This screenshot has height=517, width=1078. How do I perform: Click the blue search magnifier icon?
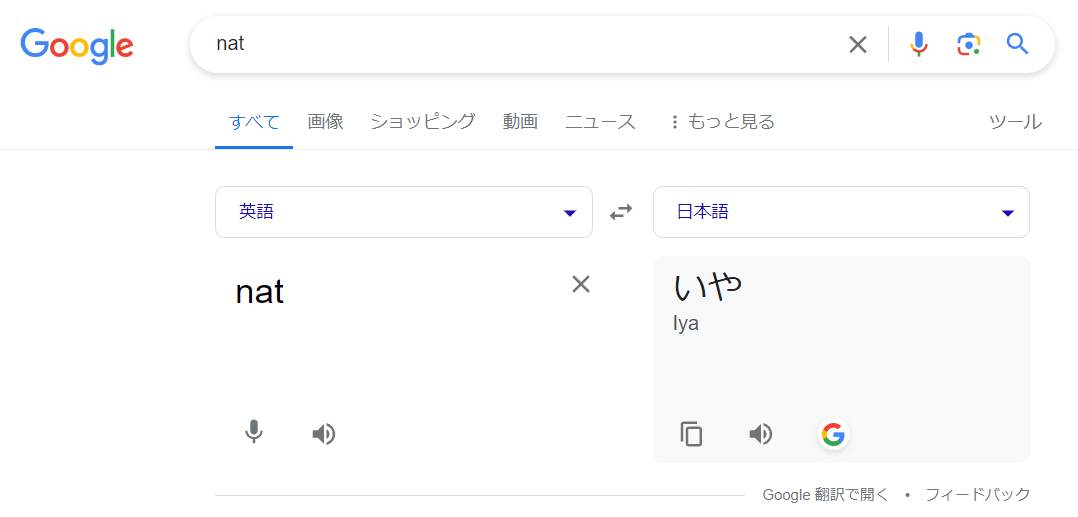tap(1018, 44)
